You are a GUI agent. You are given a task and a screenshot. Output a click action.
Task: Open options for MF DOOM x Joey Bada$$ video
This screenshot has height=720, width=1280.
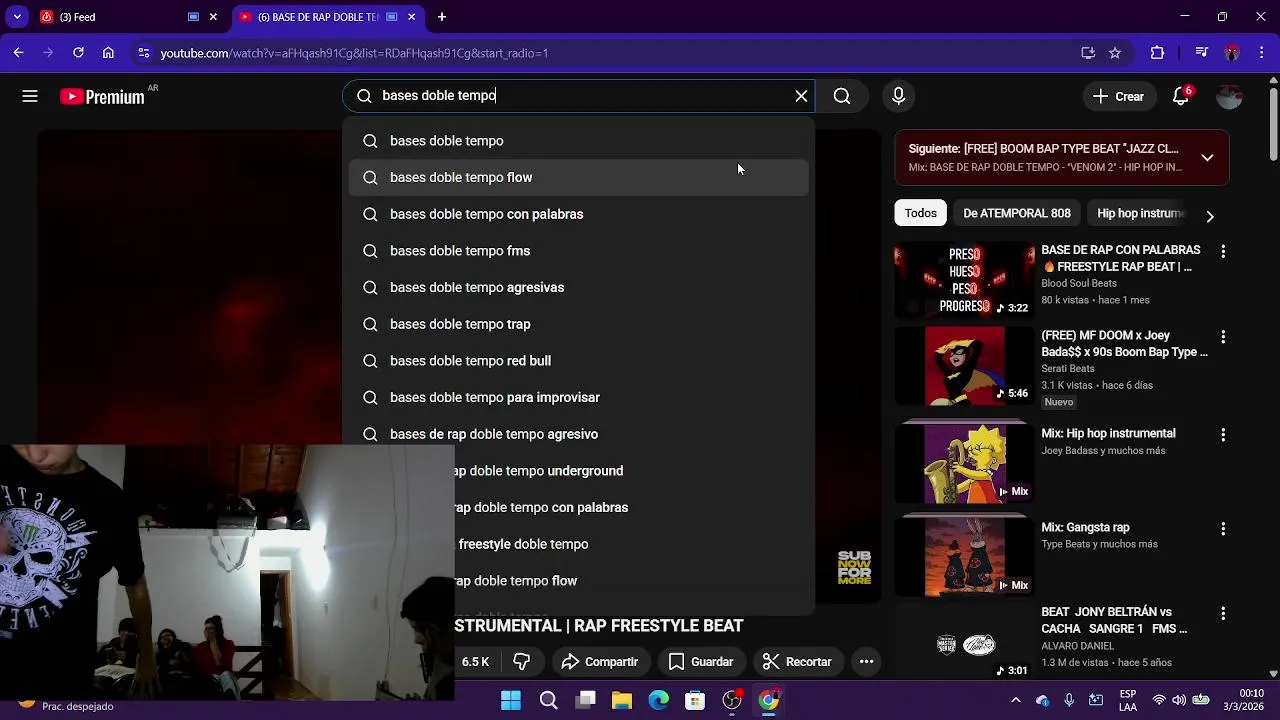(1222, 337)
